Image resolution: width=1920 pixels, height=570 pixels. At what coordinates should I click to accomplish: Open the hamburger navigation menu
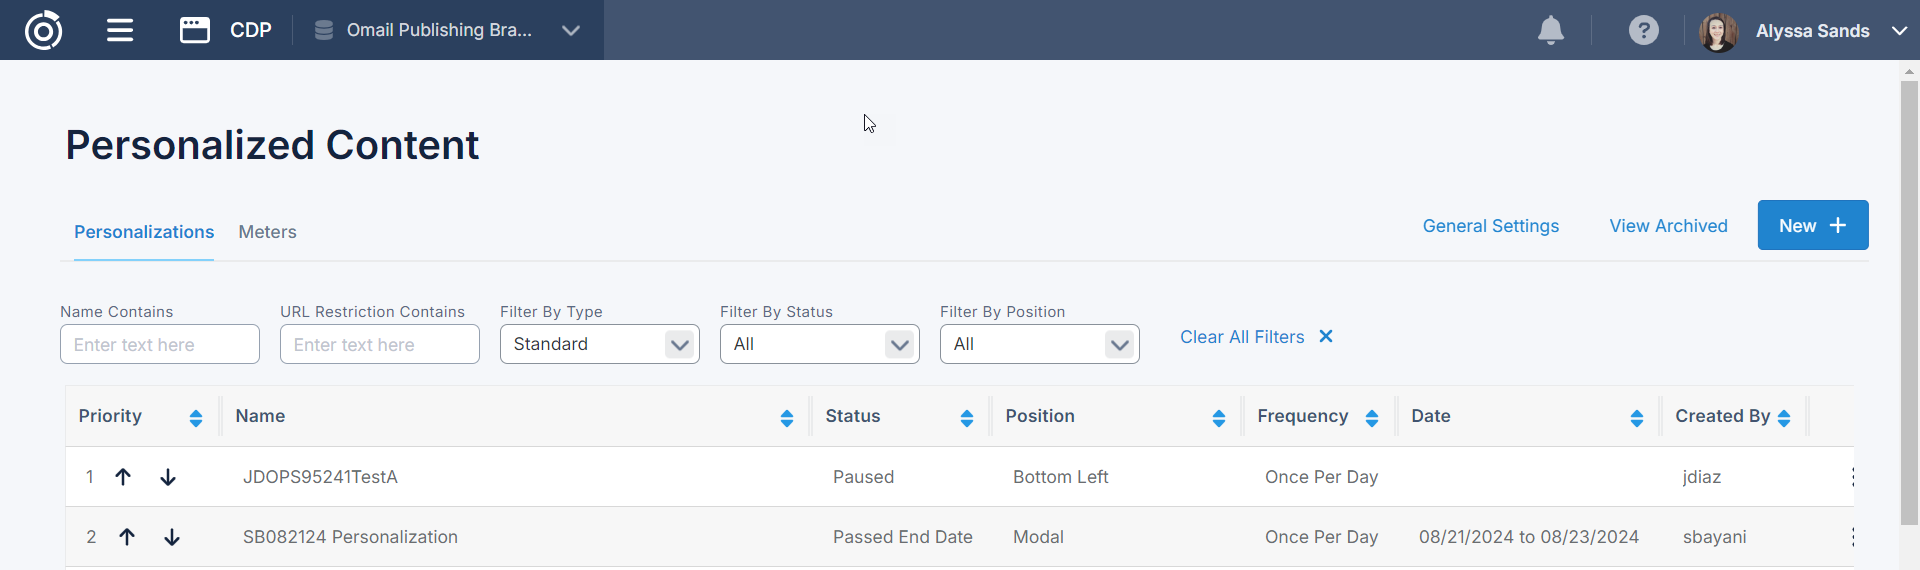point(120,30)
